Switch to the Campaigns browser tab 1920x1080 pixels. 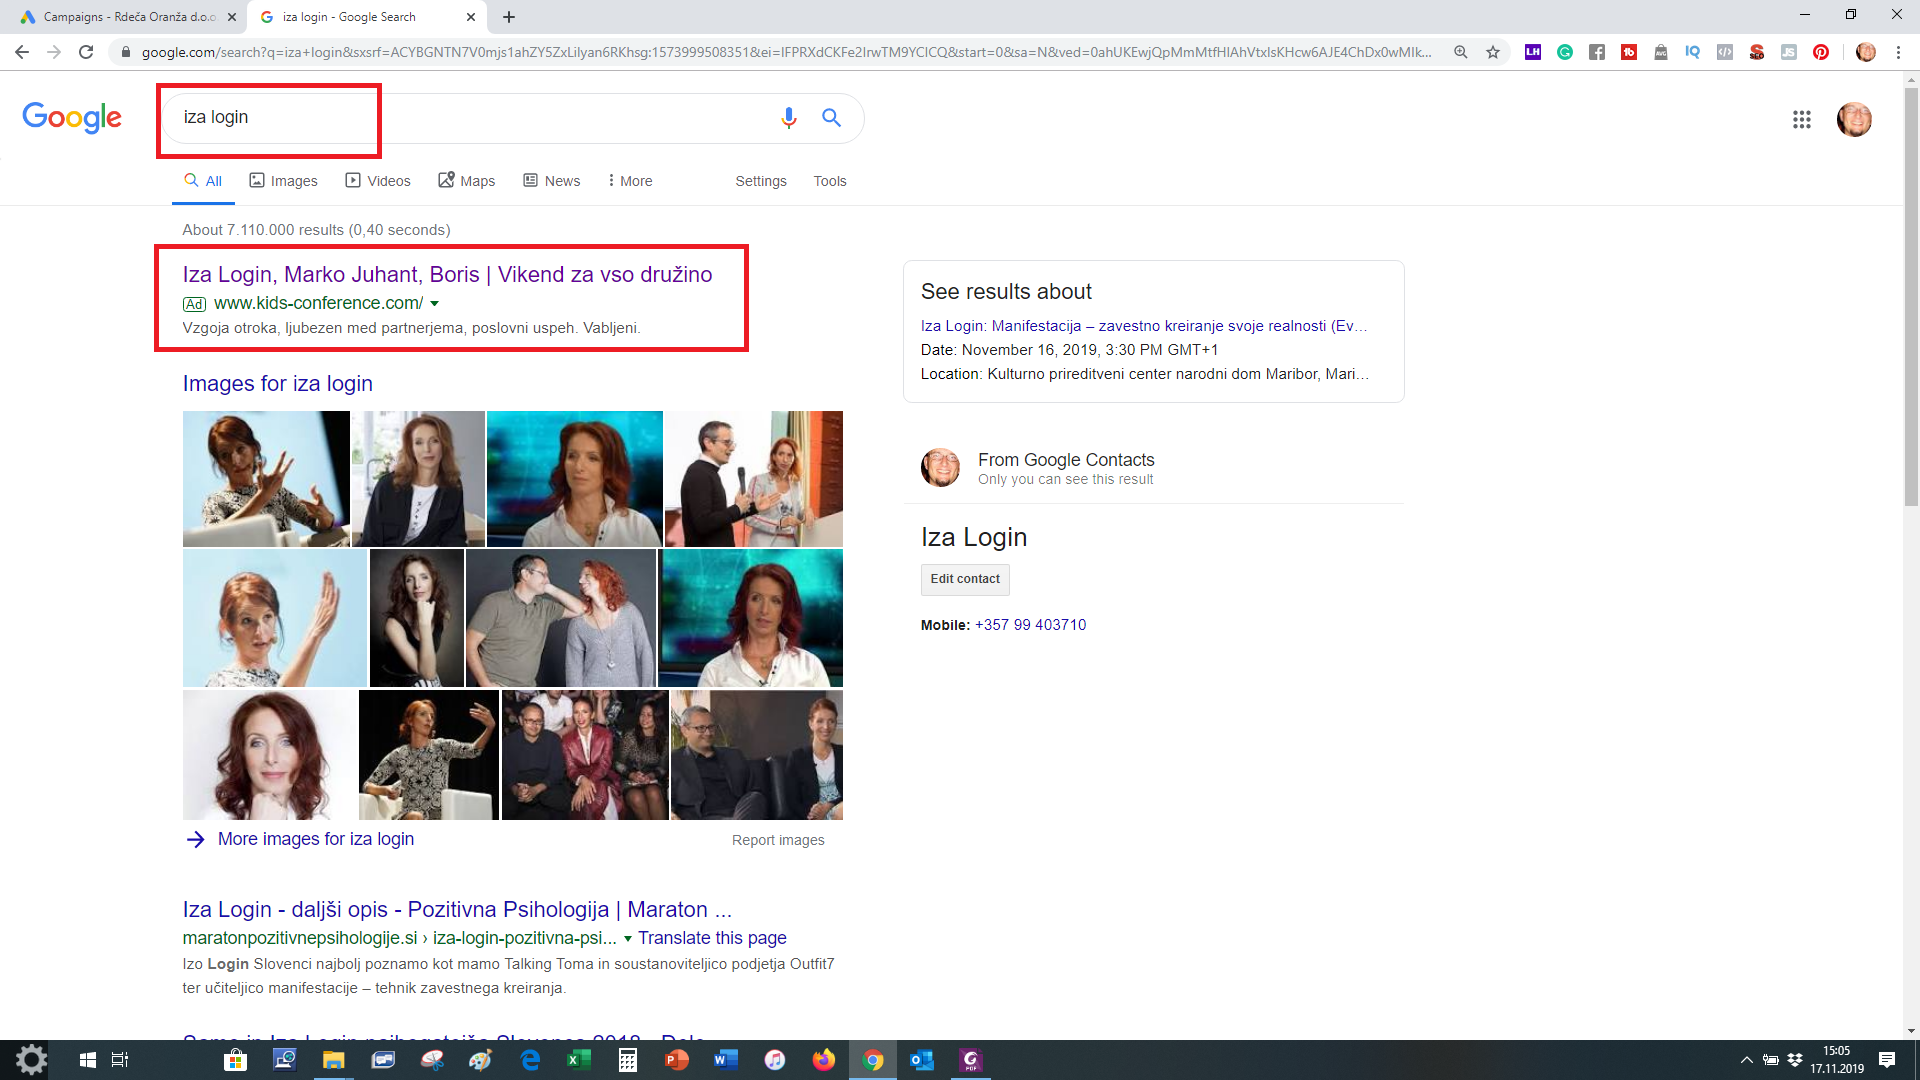tap(128, 17)
